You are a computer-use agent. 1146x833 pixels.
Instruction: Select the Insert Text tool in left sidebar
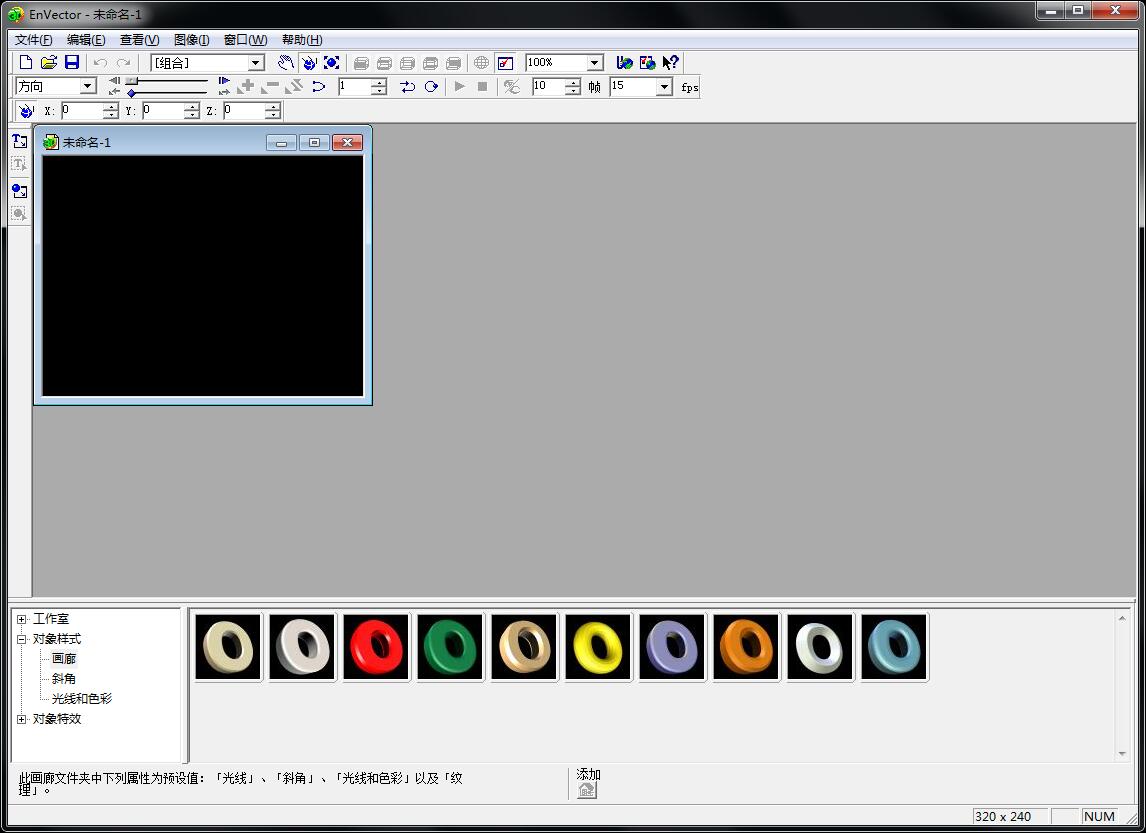[x=19, y=164]
